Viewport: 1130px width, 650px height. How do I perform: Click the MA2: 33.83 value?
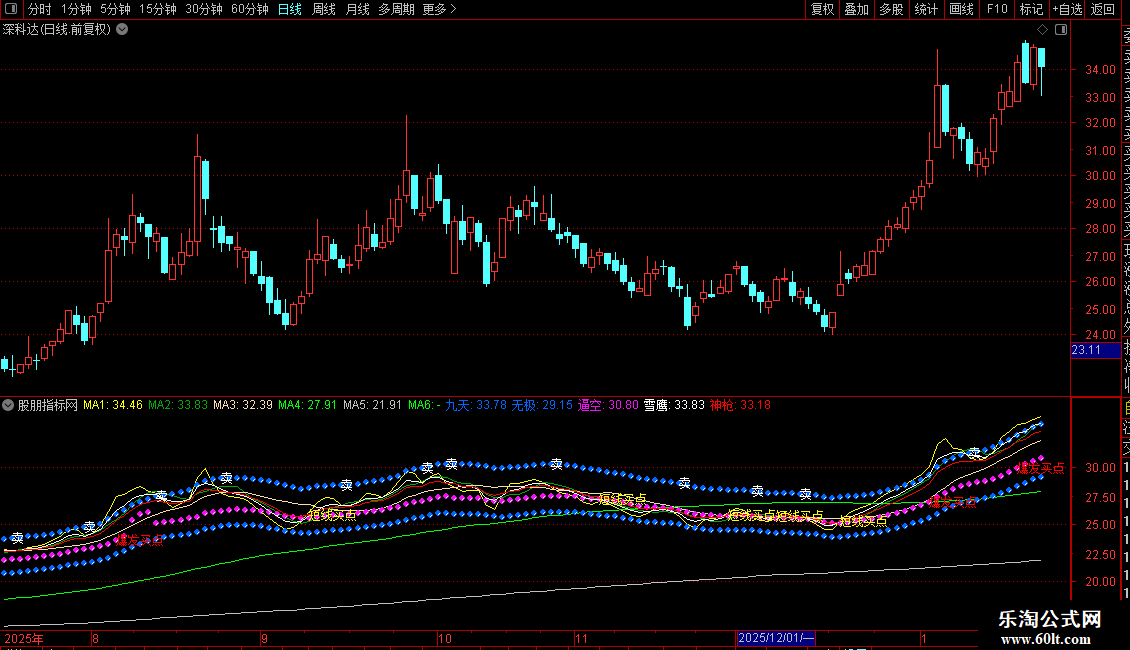(x=178, y=405)
